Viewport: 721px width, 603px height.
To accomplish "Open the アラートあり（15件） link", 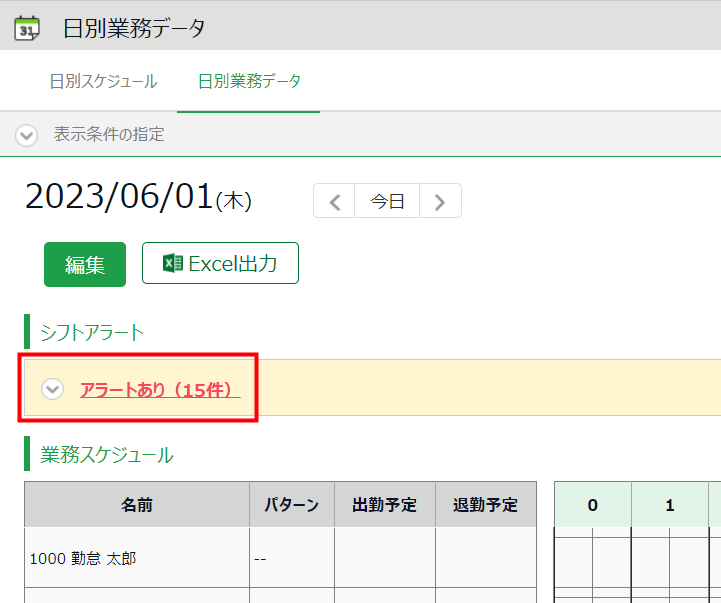I will click(160, 390).
